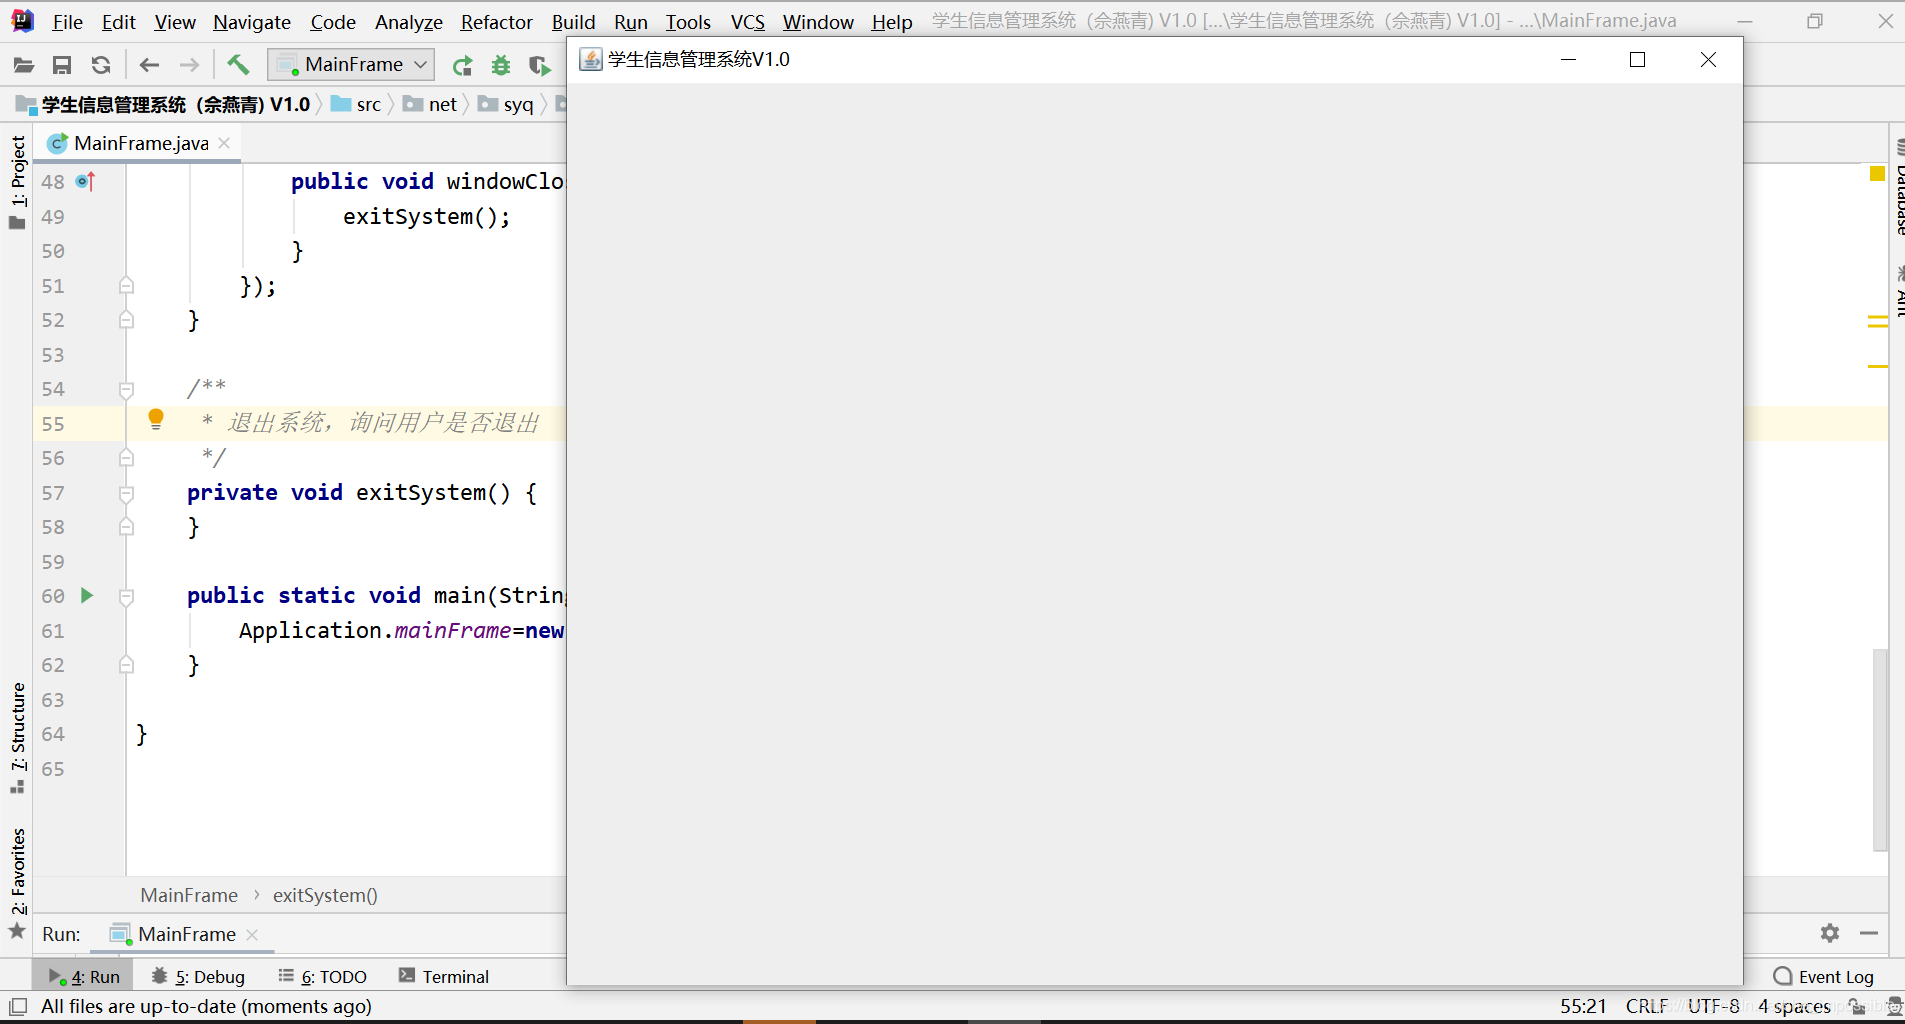Collapse the Javadoc fold at line 54

click(x=126, y=389)
